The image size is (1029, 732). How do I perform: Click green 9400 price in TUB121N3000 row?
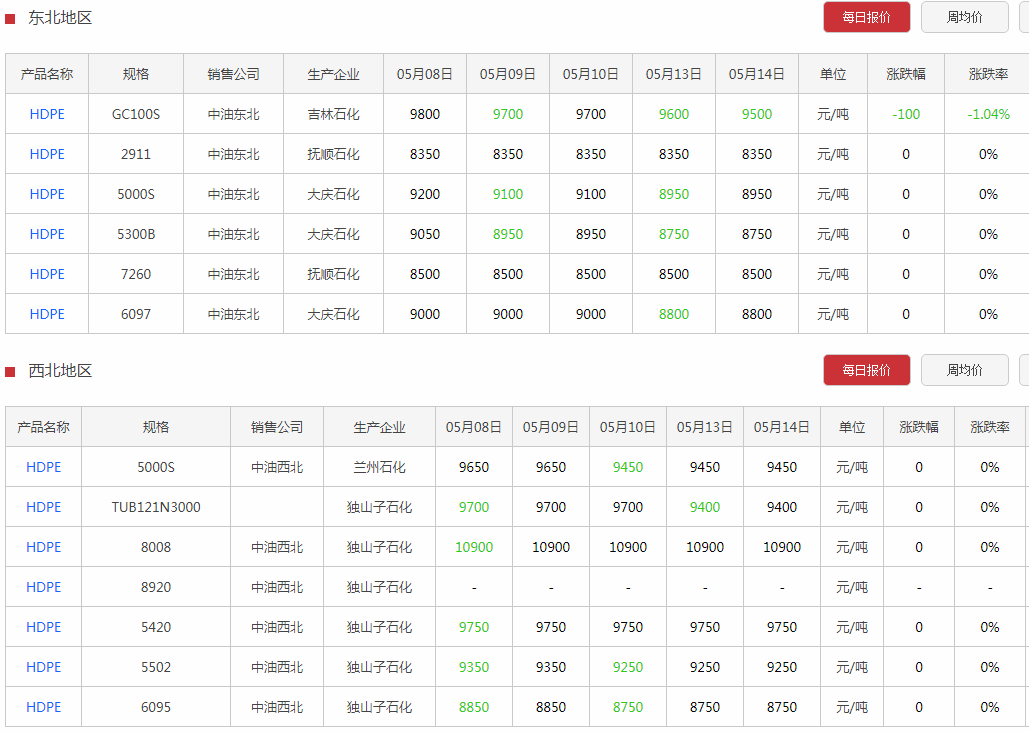pos(705,507)
